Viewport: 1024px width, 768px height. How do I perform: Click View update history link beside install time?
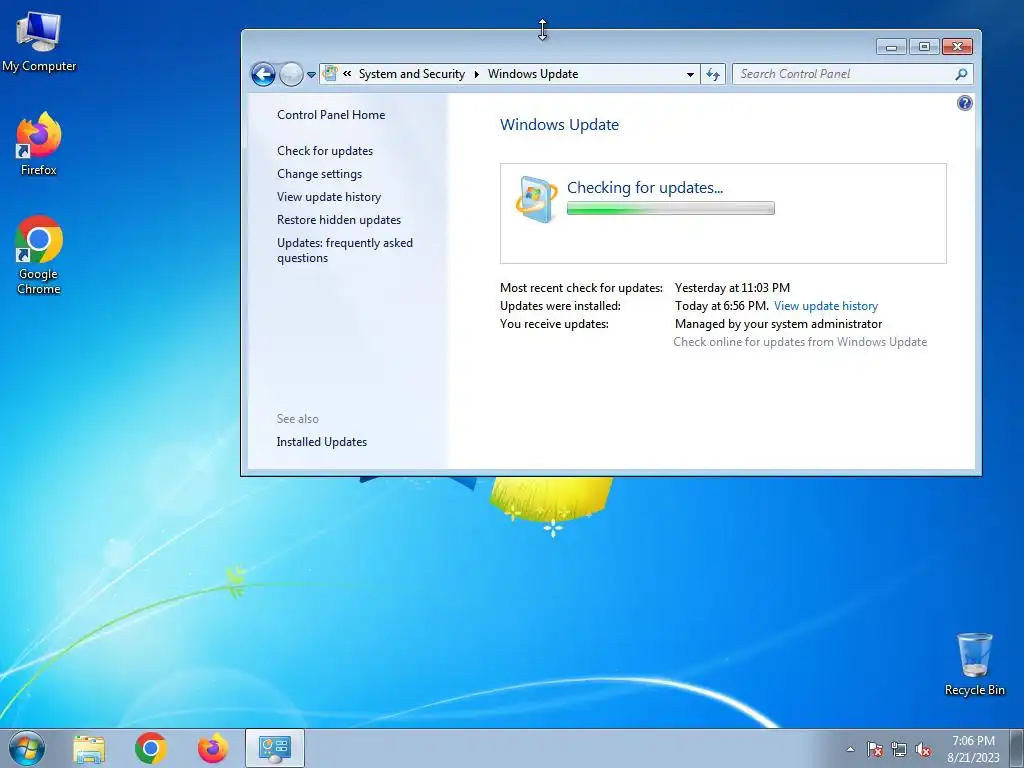tap(826, 306)
